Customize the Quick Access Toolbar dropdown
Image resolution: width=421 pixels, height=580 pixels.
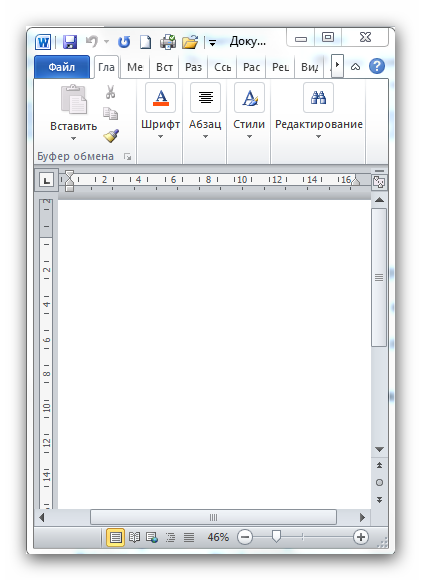[x=212, y=43]
